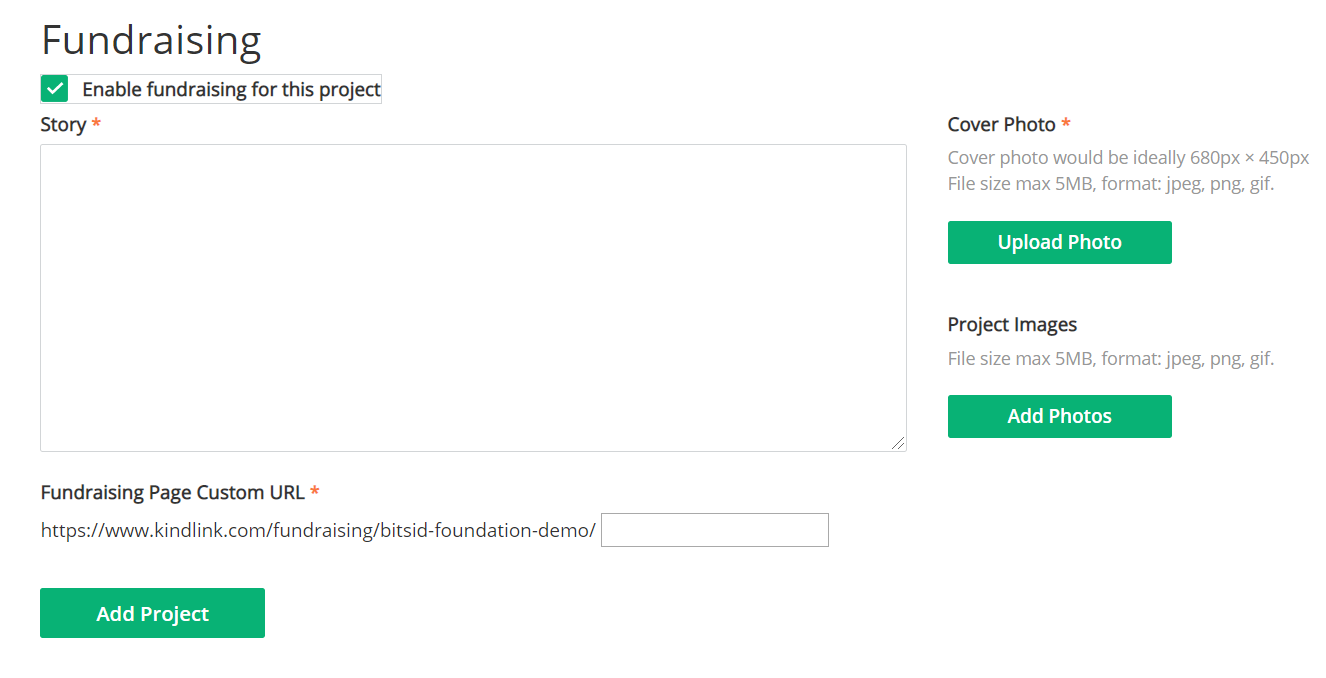Screen dimensions: 1326x678
Task: Click the file size hint under Project Images
Action: pos(1111,358)
